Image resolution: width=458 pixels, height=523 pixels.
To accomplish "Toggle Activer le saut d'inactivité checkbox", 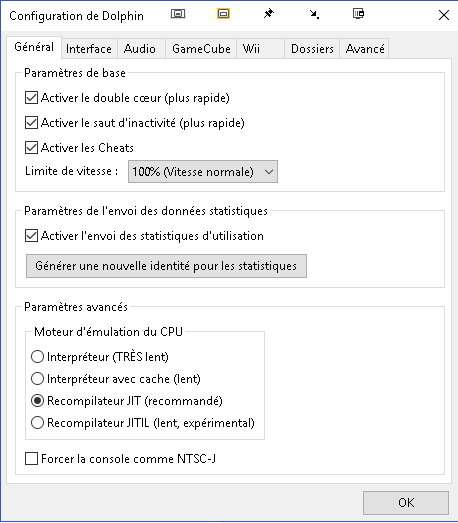I will [31, 123].
